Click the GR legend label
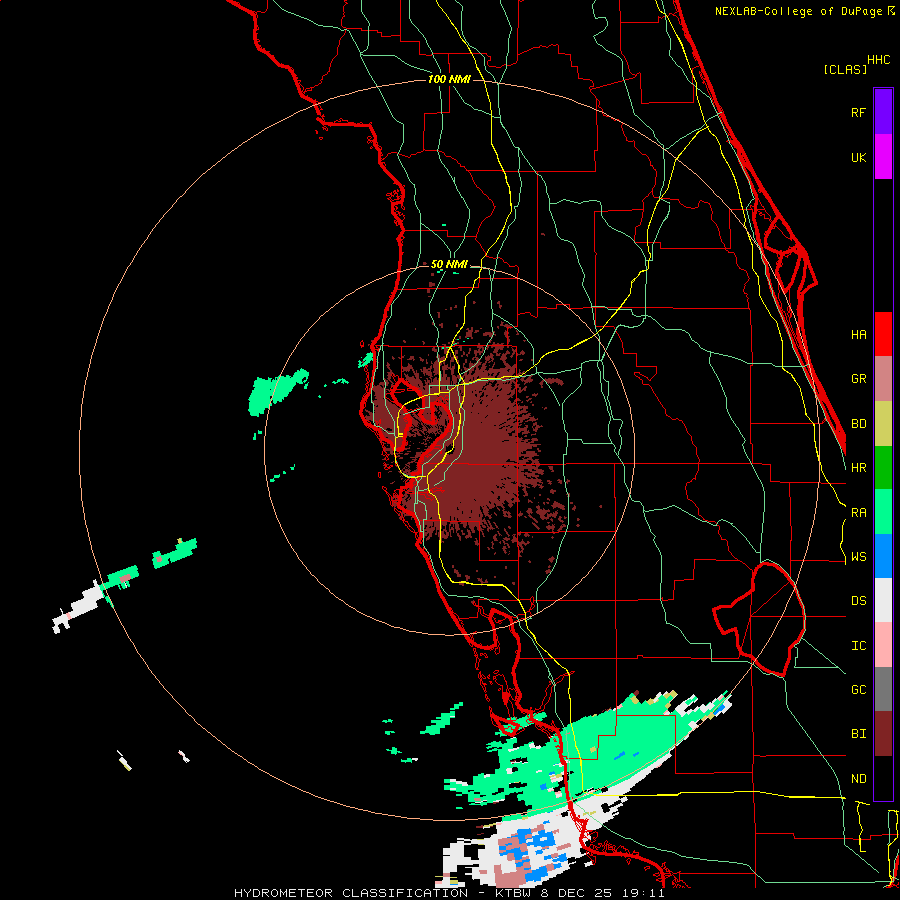The image size is (900, 900). [858, 379]
